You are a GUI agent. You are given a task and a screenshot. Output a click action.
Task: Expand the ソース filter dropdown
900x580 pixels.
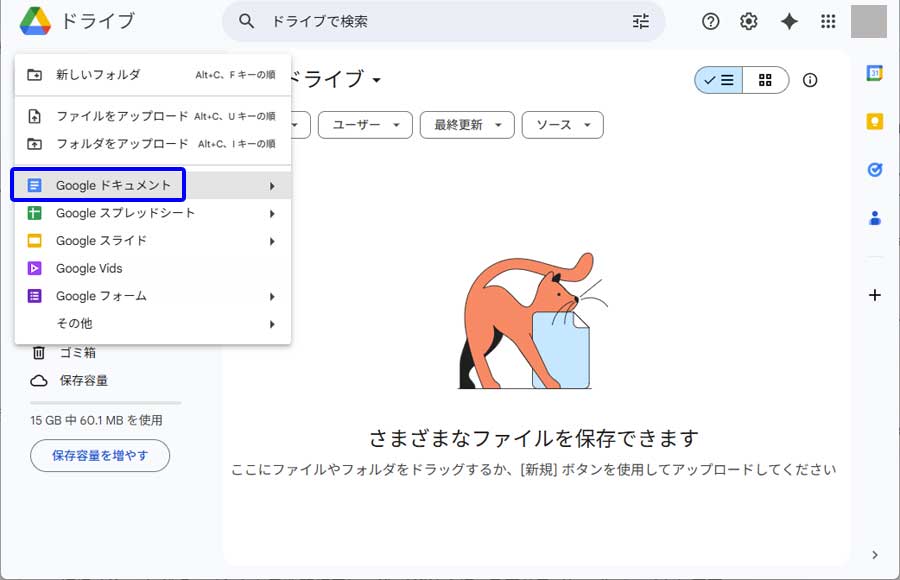coord(562,125)
